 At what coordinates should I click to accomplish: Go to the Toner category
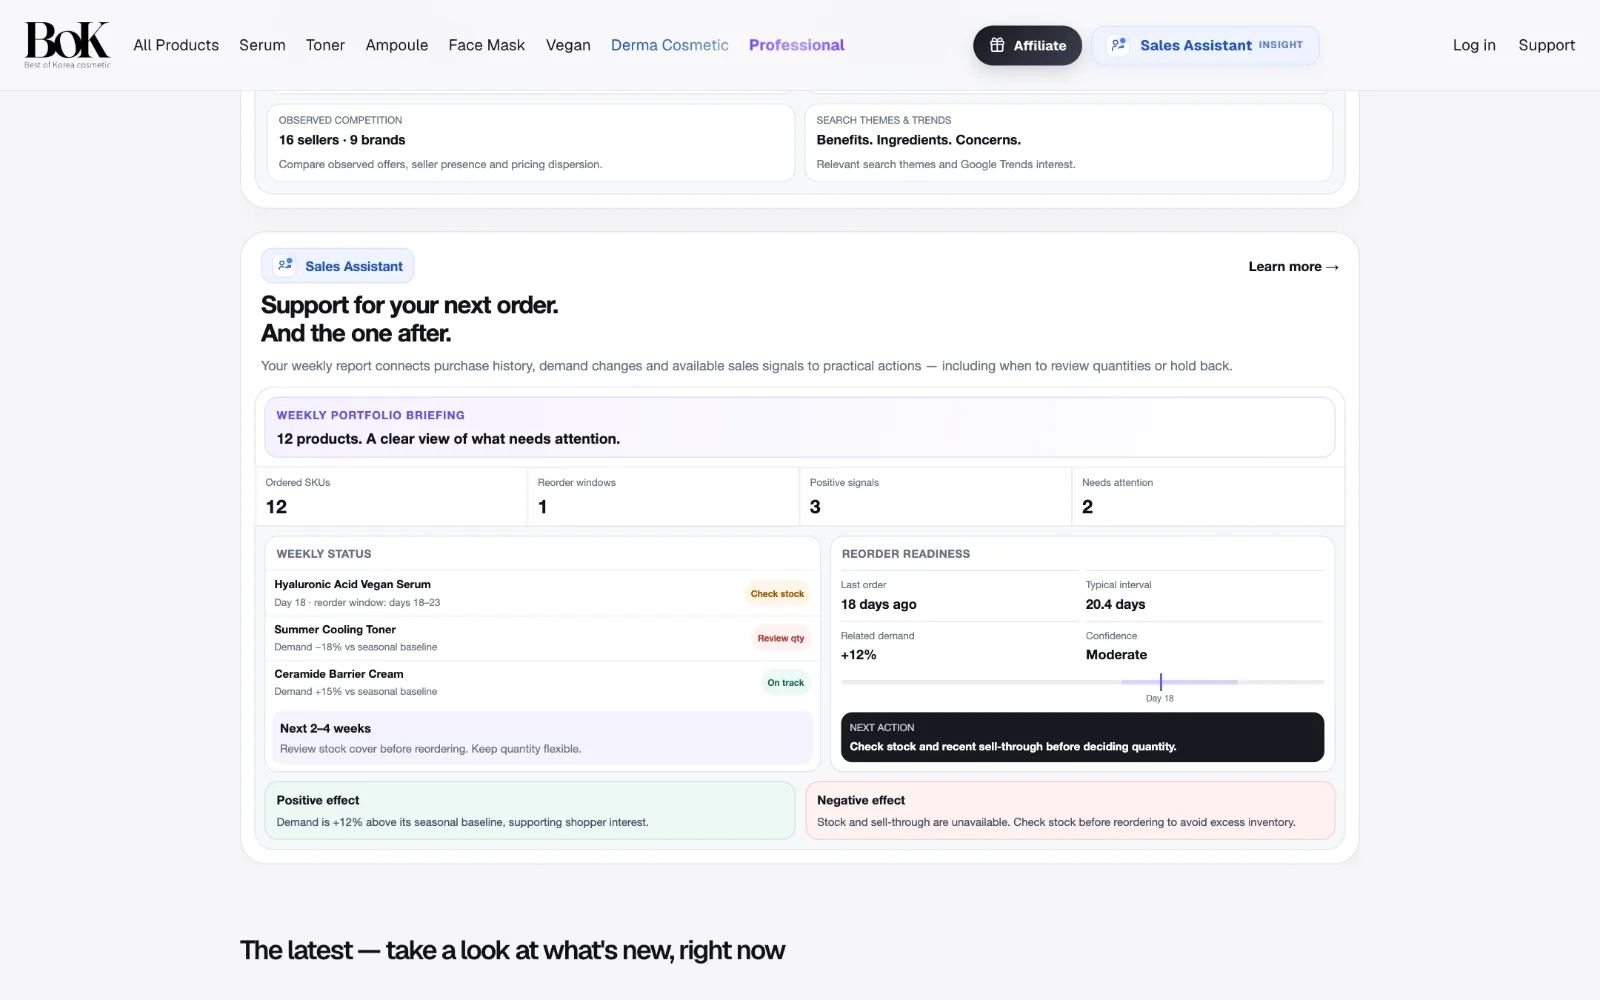(x=325, y=45)
